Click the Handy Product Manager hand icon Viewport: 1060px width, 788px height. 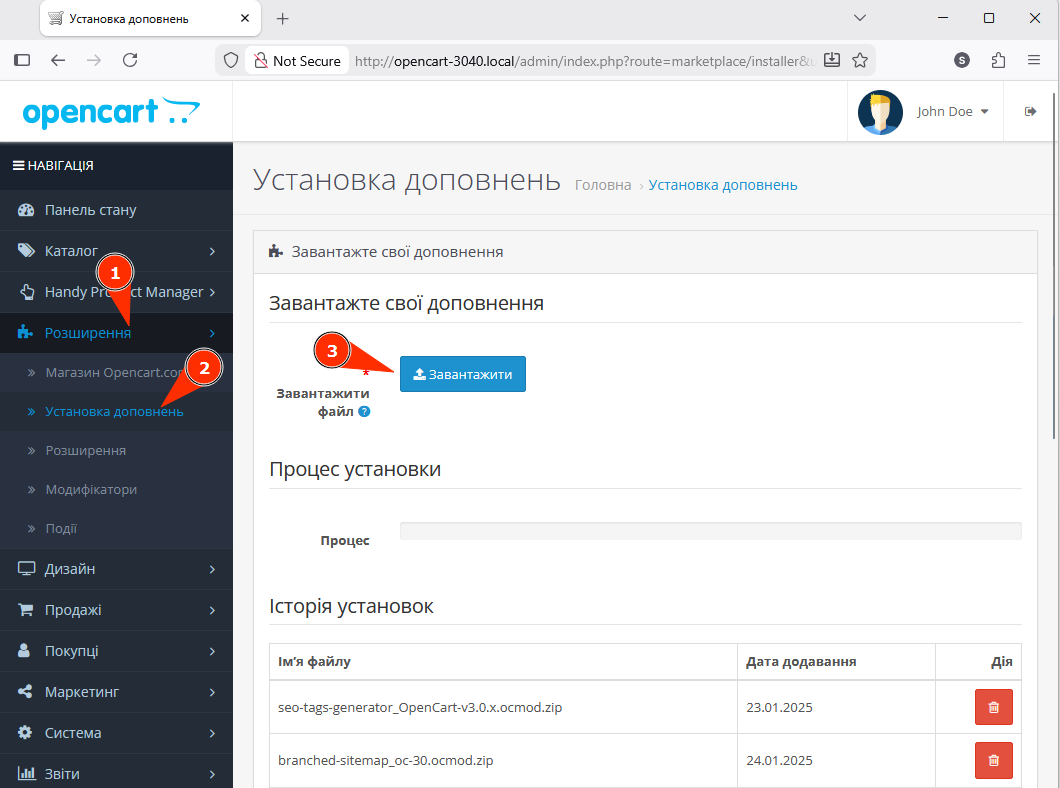pyautogui.click(x=26, y=292)
